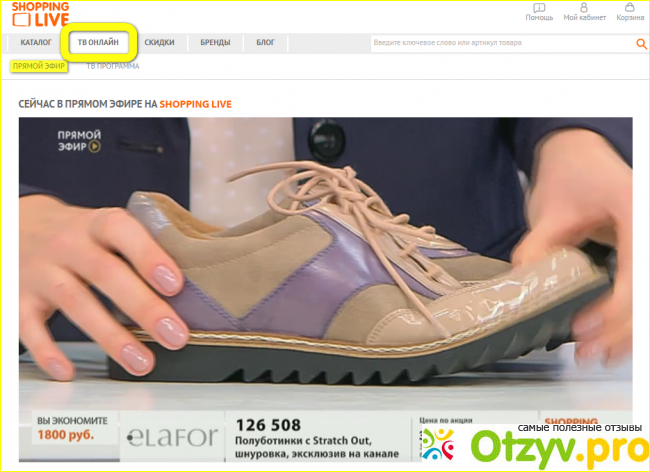The height and width of the screenshot is (472, 650).
Task: Open the Помощь help icon
Action: click(539, 11)
